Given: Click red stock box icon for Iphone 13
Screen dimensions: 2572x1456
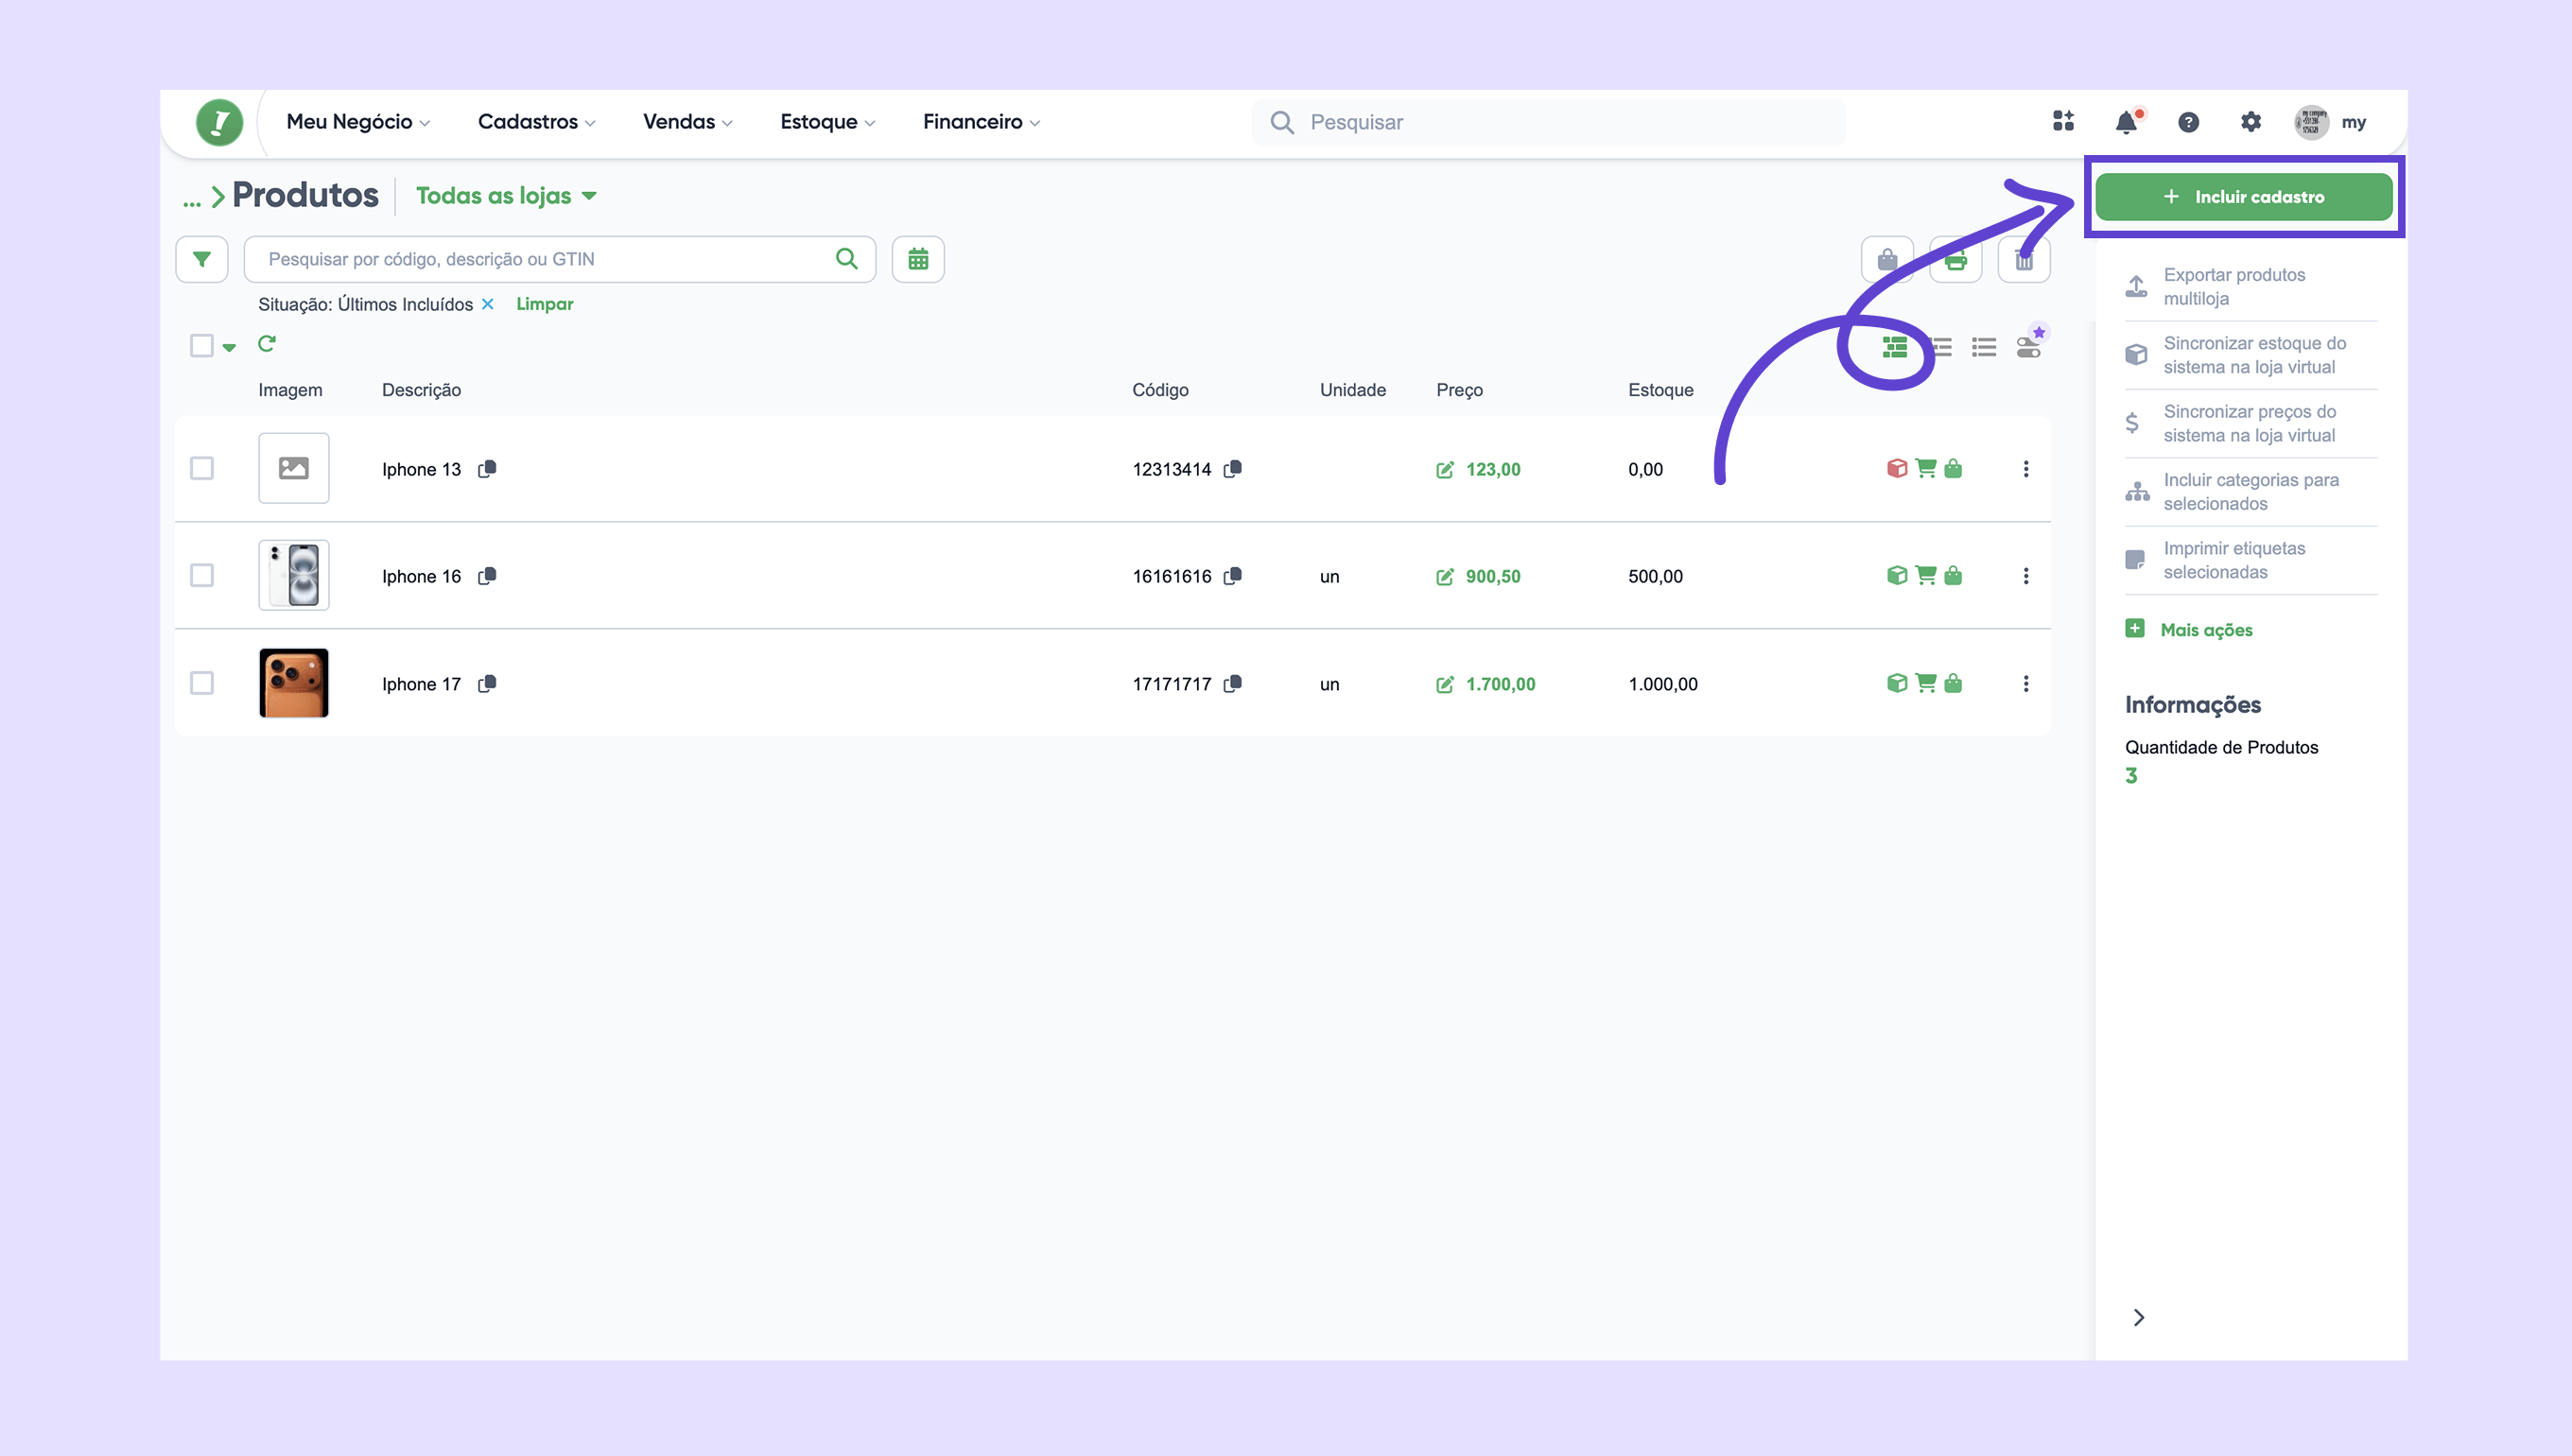Looking at the screenshot, I should click(1896, 468).
